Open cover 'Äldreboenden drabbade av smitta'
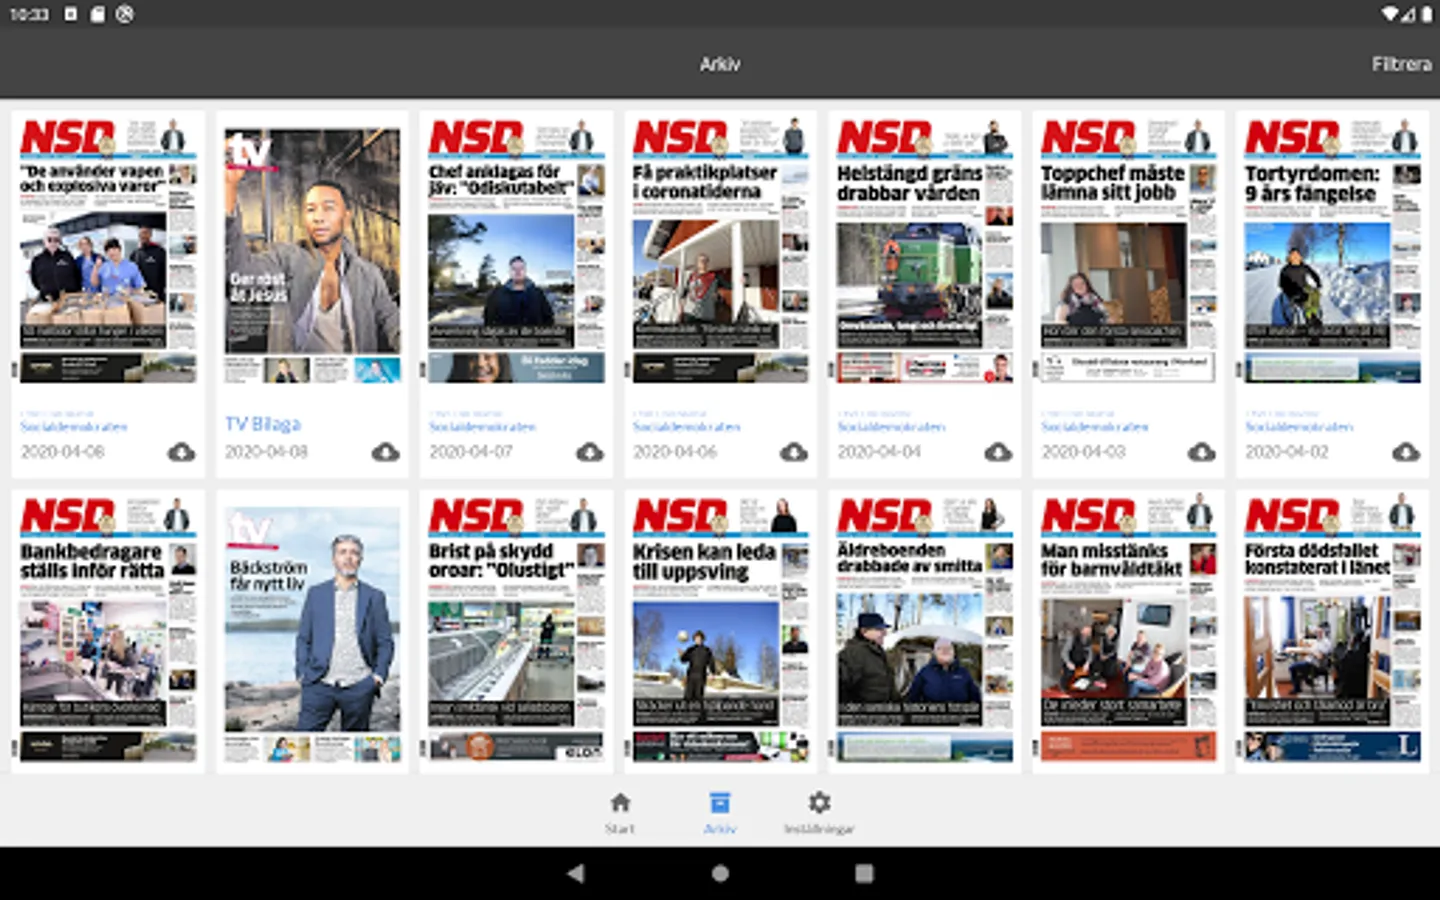Viewport: 1440px width, 900px height. coord(924,629)
